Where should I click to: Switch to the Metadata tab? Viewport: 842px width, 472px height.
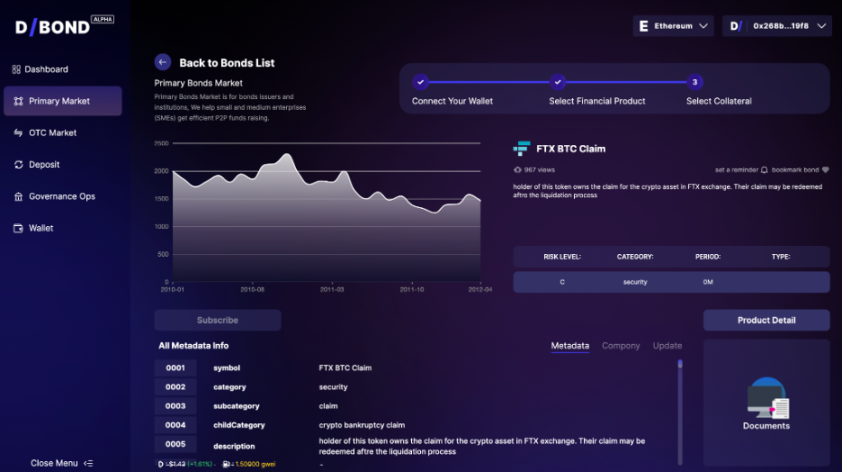click(x=570, y=346)
